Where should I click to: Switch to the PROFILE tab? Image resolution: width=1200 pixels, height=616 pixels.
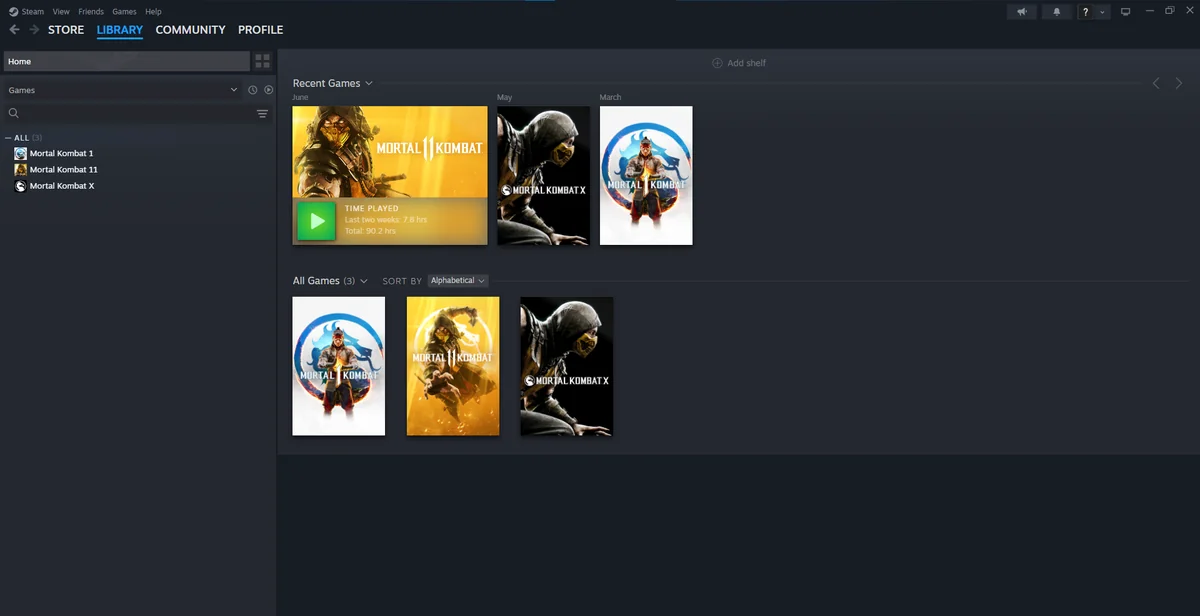(x=260, y=30)
